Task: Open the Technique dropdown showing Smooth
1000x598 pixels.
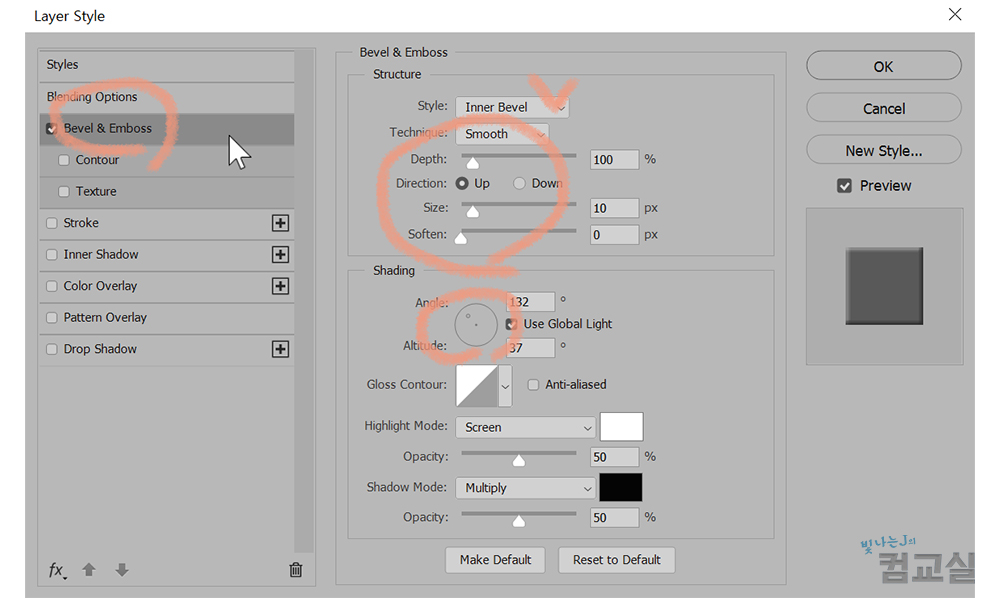Action: pos(502,134)
